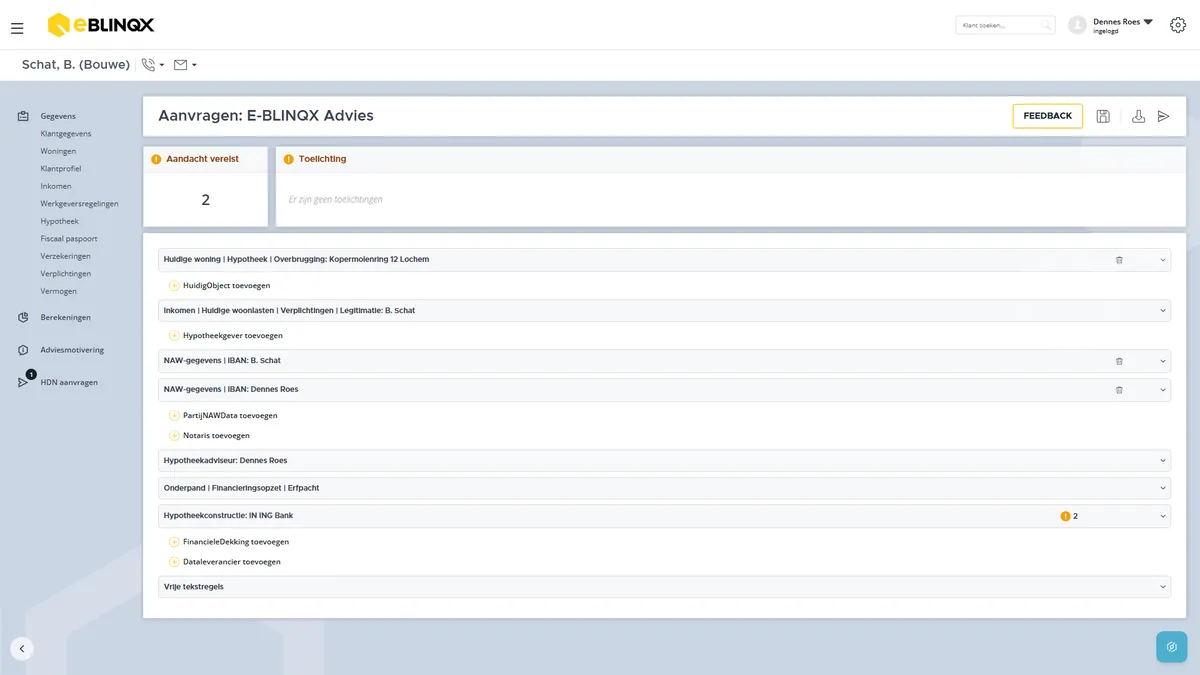Click the phone icon beside Schat, B.
Image resolution: width=1200 pixels, height=675 pixels.
click(149, 65)
